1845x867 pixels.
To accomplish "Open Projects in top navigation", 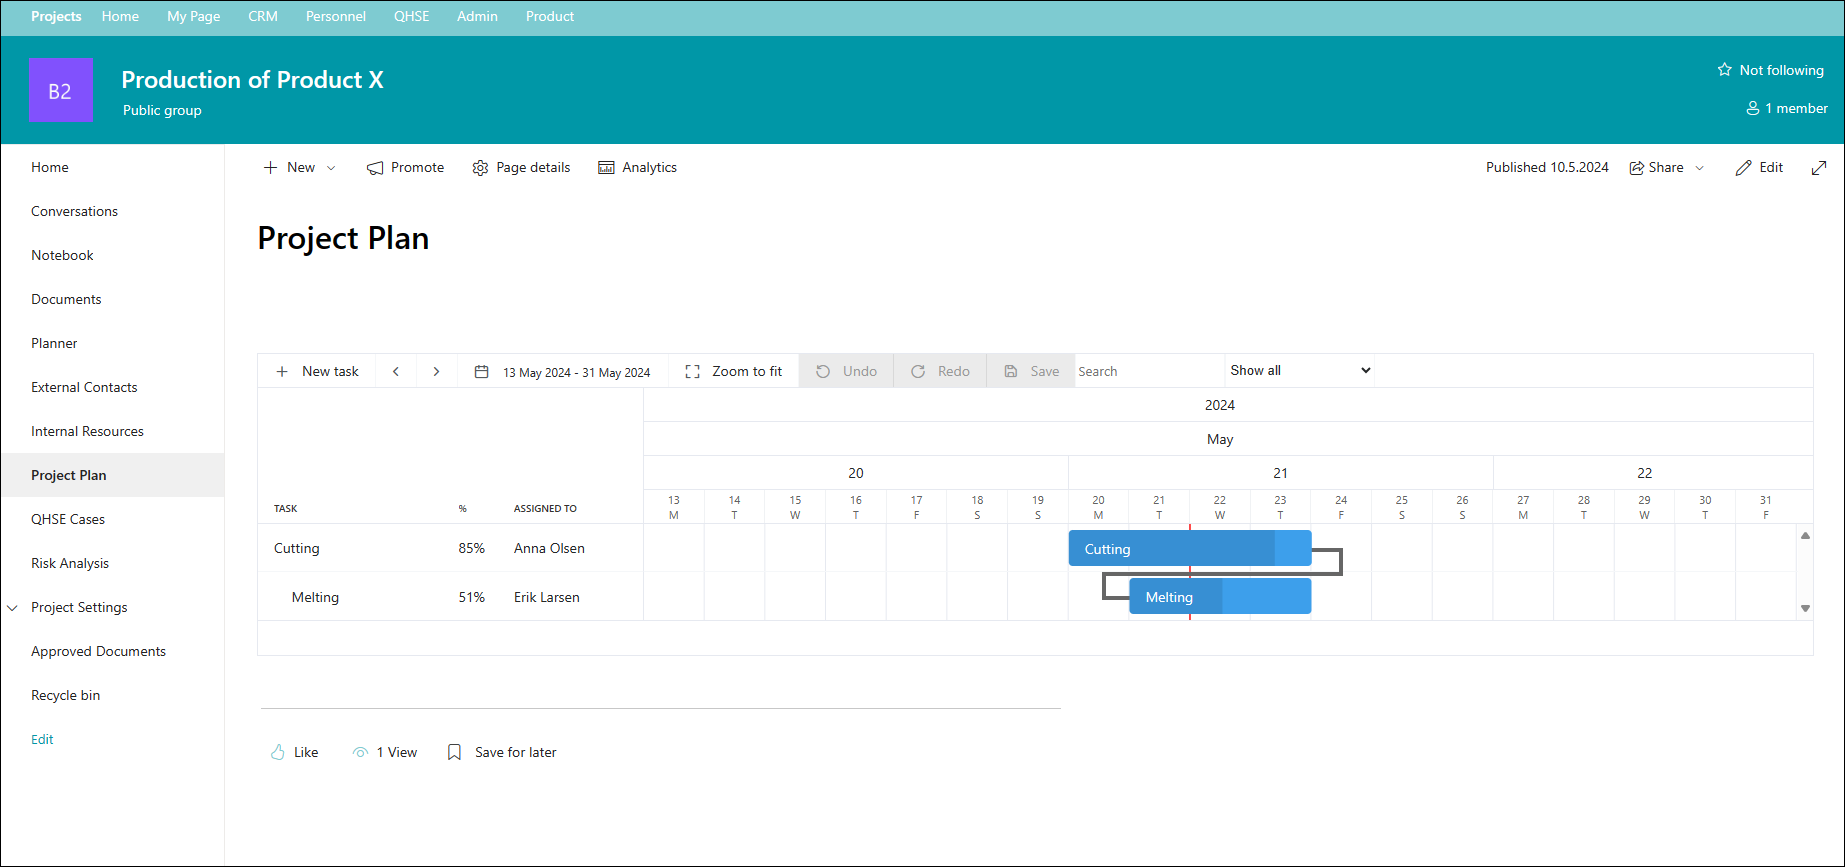I will click(56, 16).
